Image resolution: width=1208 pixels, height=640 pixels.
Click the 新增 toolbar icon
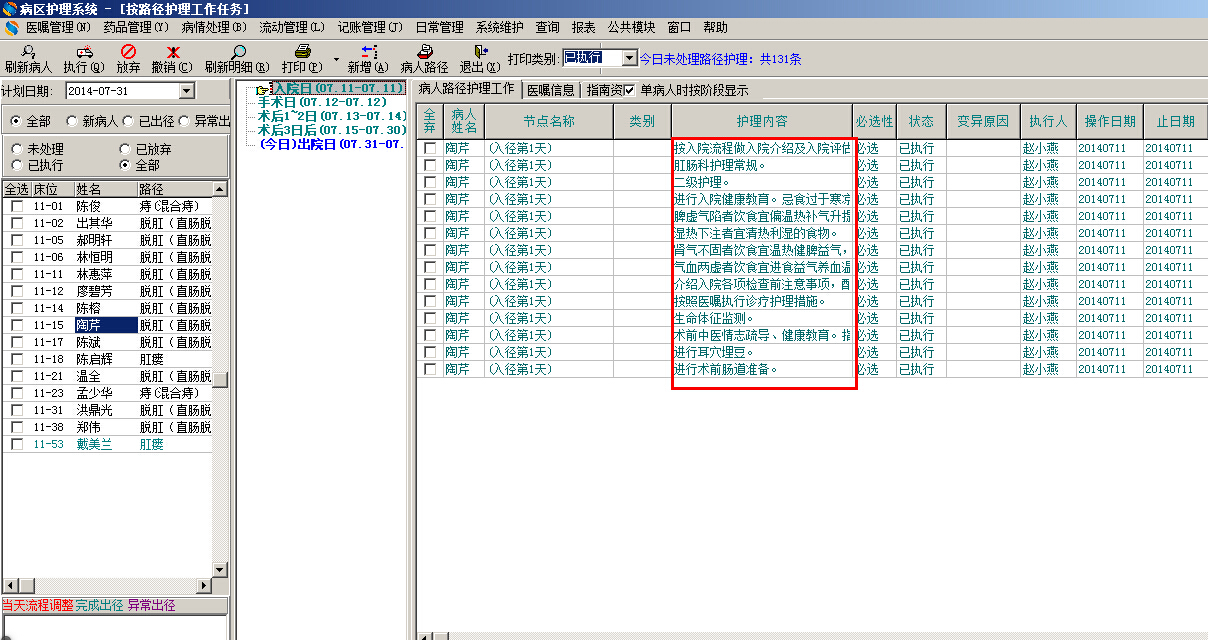click(368, 51)
